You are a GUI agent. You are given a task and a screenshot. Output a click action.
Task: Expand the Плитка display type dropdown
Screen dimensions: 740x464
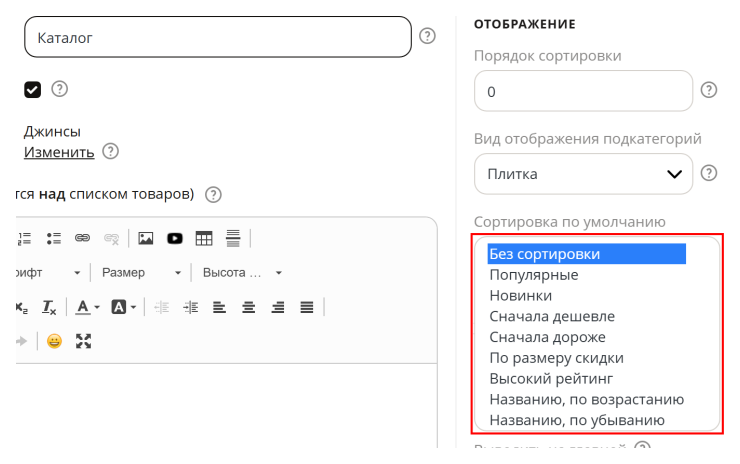583,174
